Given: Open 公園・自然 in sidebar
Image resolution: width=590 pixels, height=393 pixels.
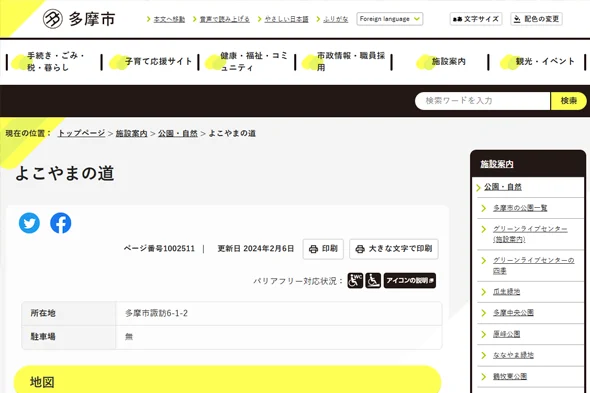Looking at the screenshot, I should (x=503, y=187).
